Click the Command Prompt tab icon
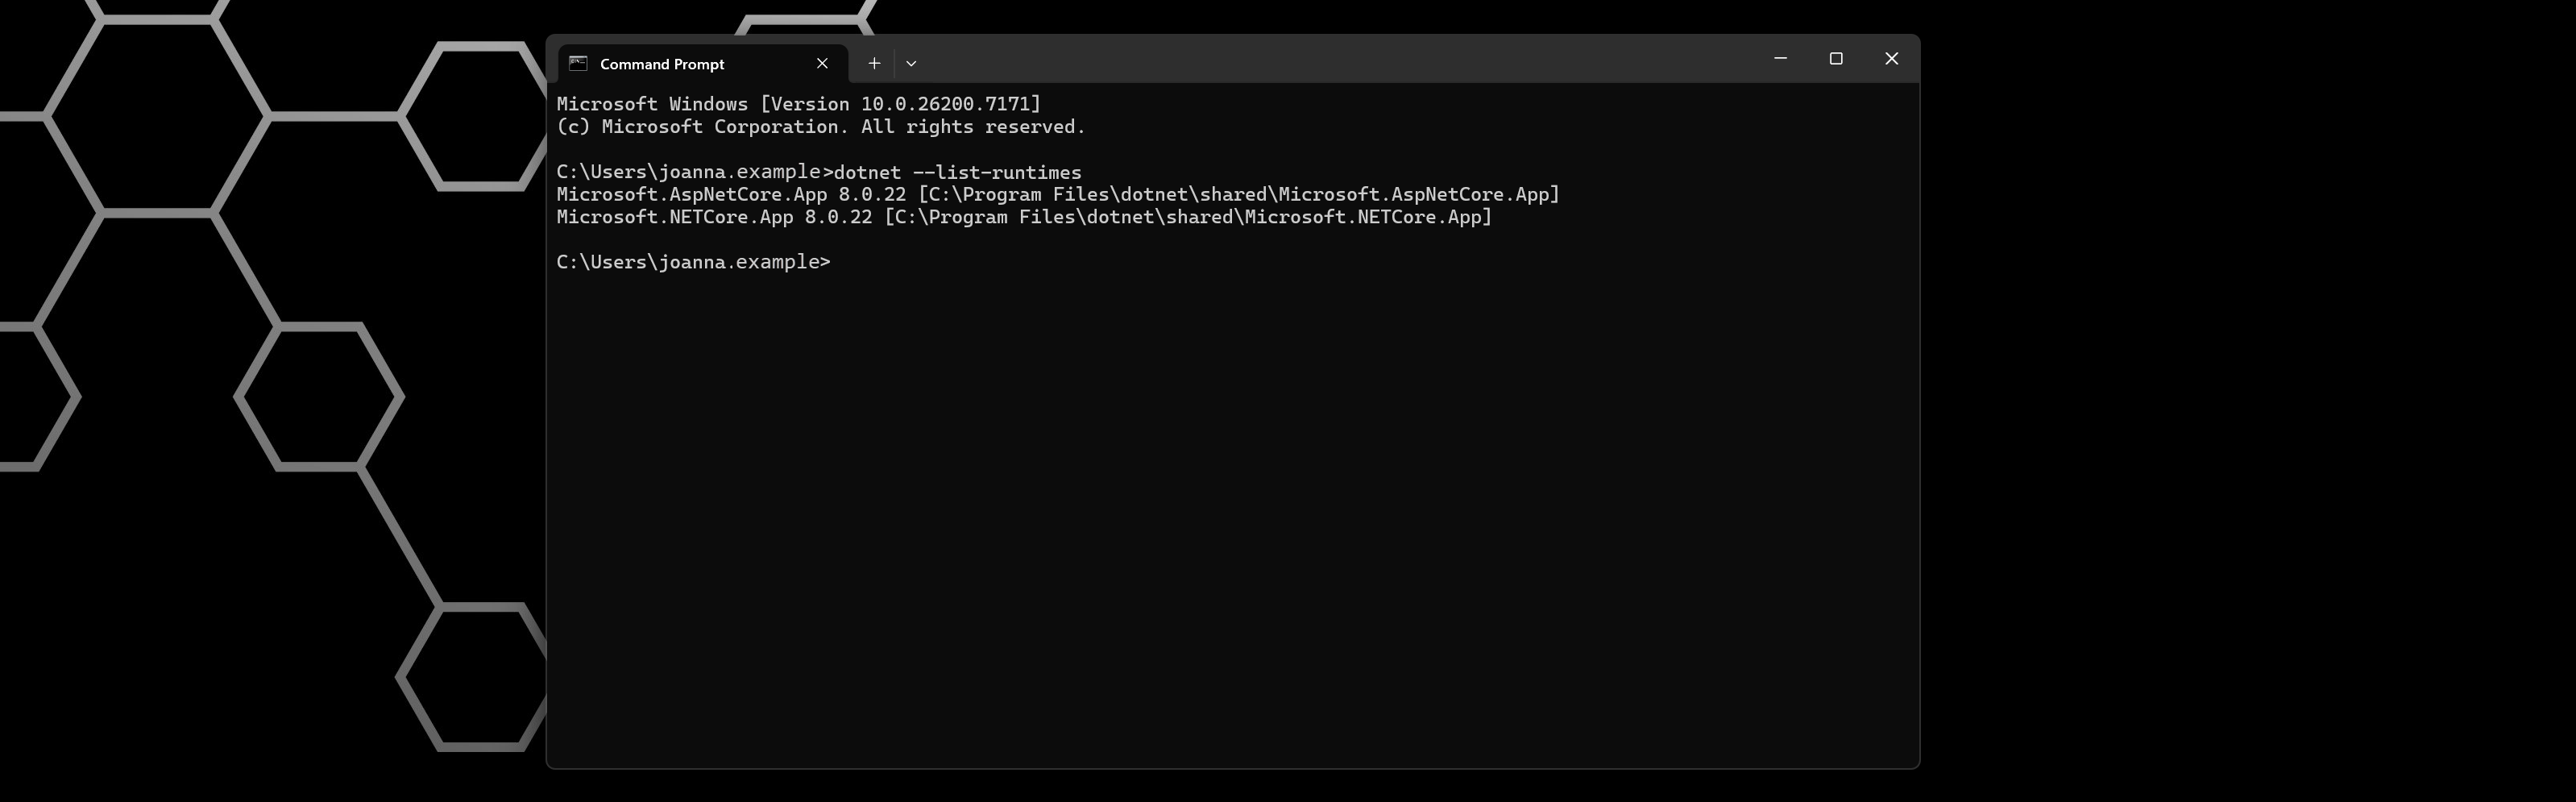This screenshot has height=802, width=2576. (578, 63)
